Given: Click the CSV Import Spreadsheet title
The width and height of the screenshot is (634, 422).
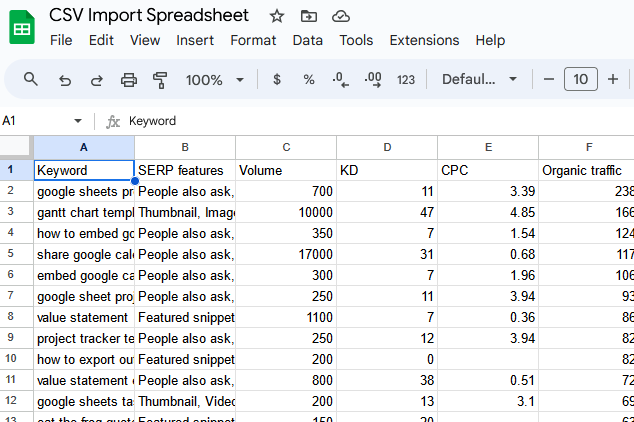Looking at the screenshot, I should click(x=149, y=16).
